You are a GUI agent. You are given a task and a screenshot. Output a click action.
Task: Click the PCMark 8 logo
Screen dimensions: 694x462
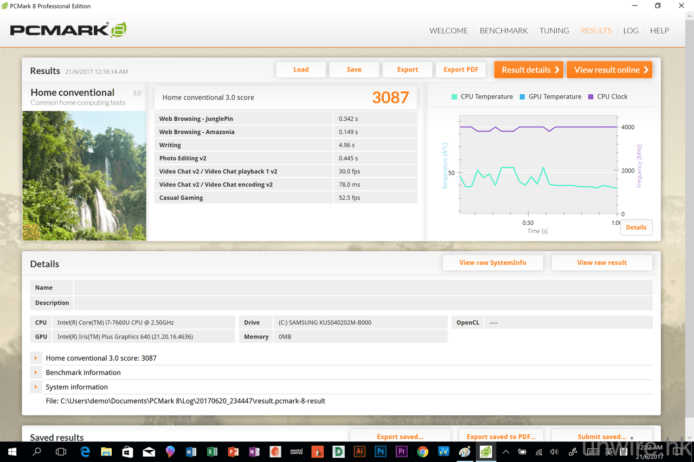(68, 30)
